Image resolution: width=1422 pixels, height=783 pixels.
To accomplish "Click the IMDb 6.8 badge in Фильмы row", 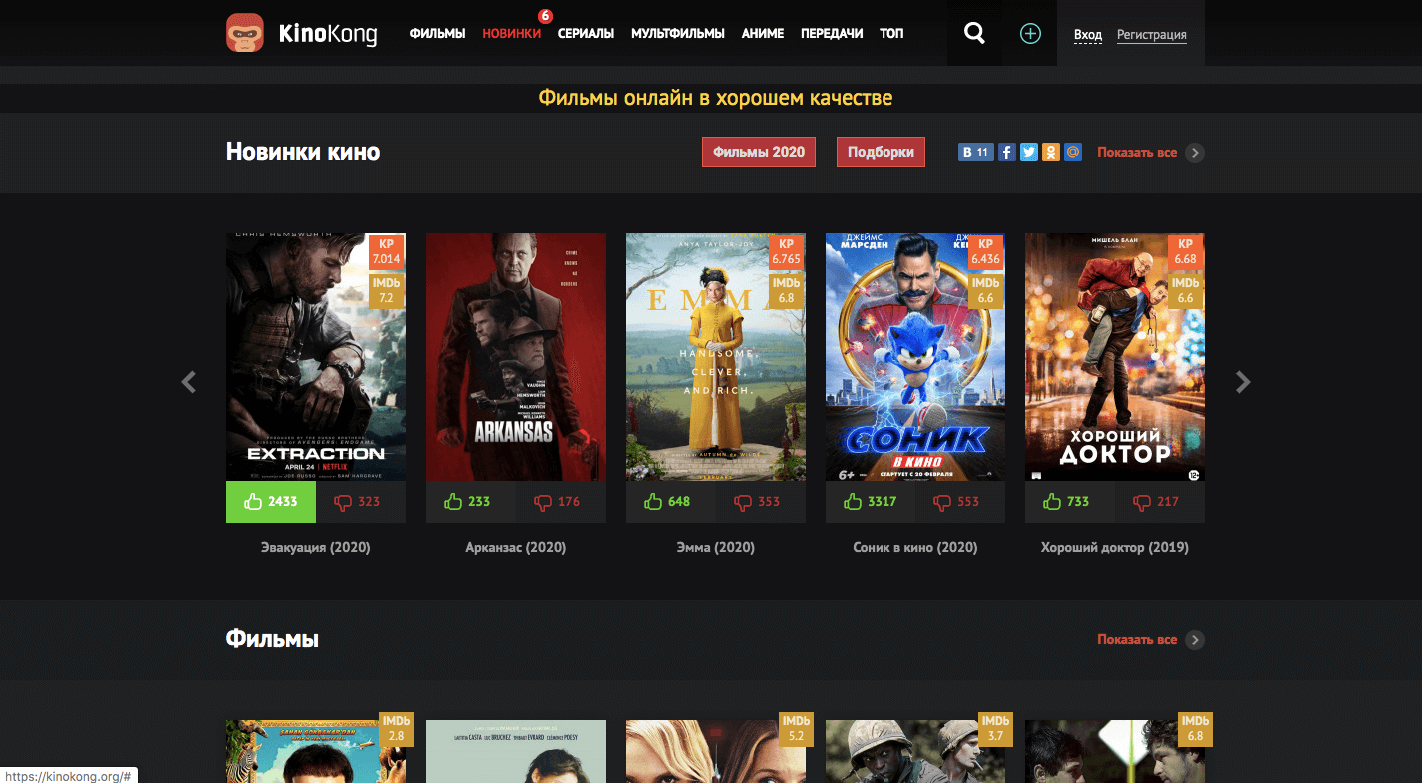I will click(x=1195, y=729).
